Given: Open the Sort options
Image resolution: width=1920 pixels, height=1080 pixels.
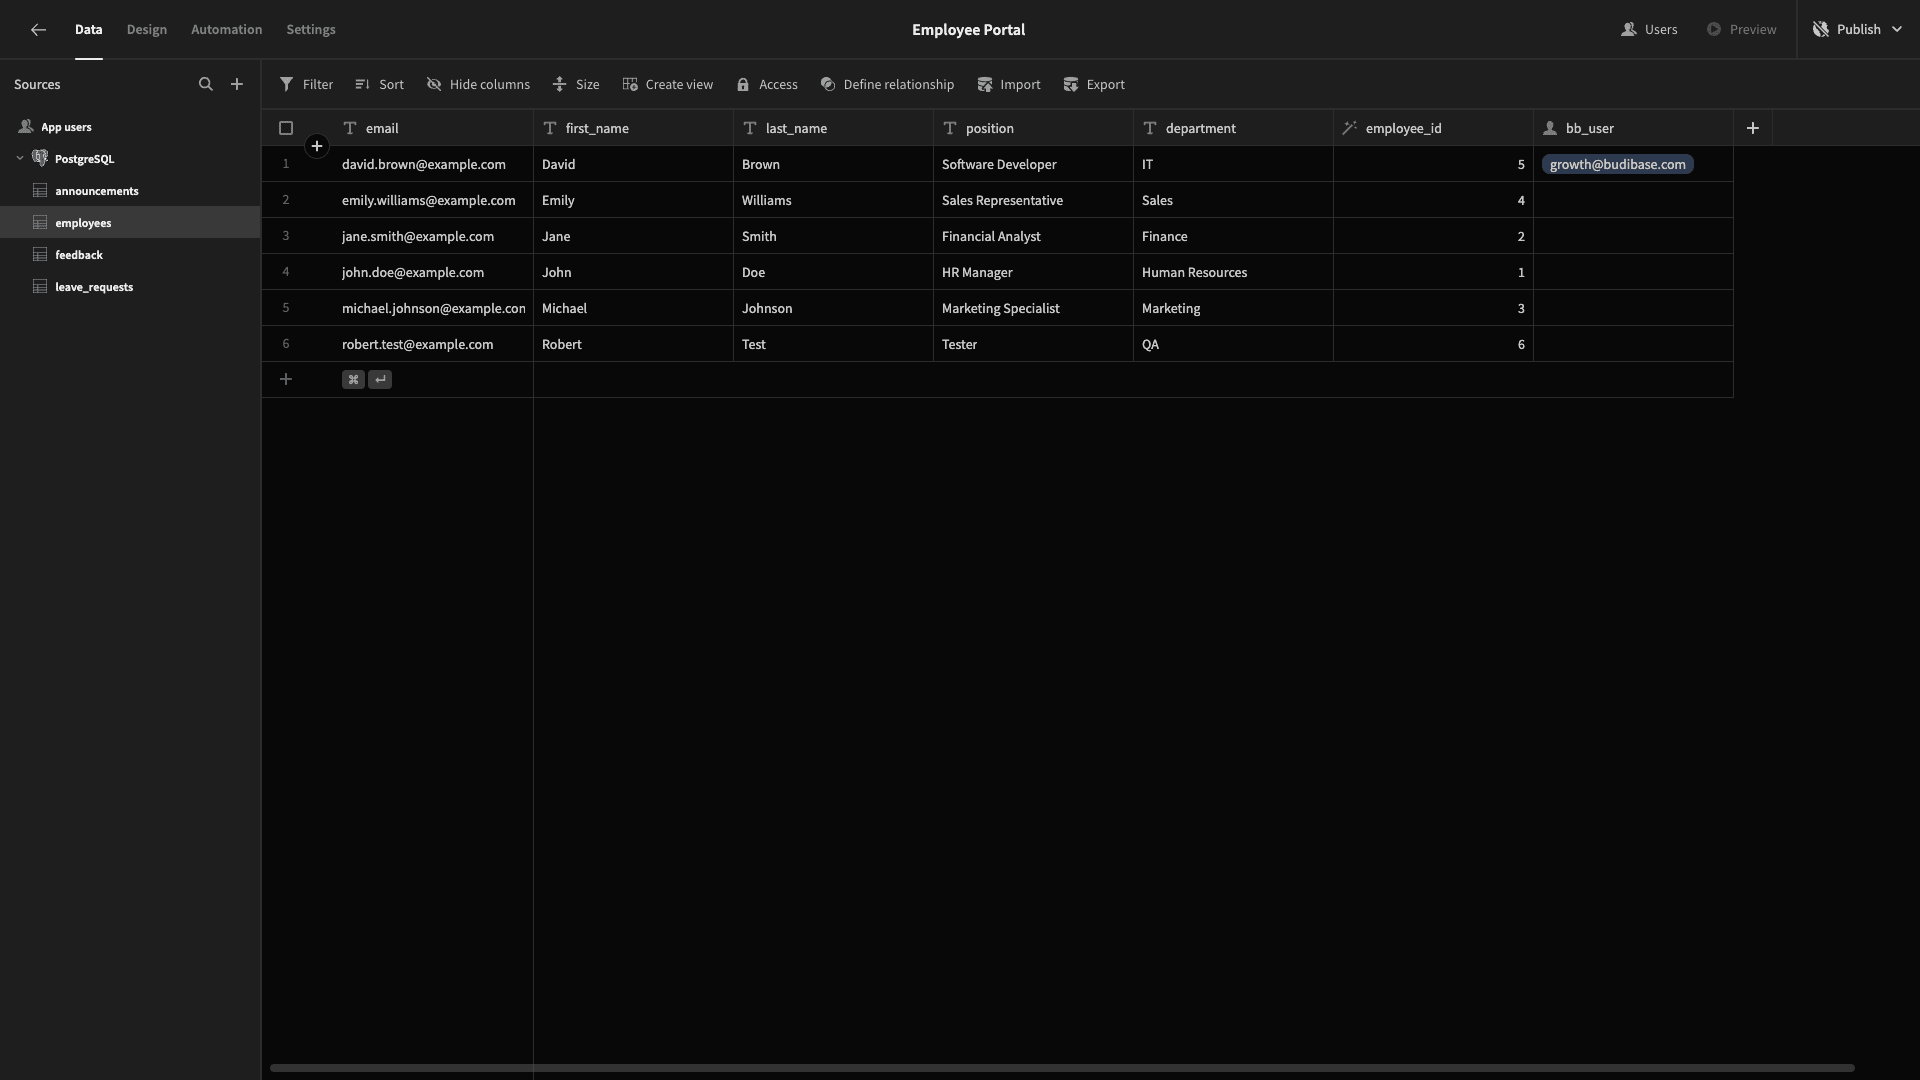Looking at the screenshot, I should (x=379, y=85).
